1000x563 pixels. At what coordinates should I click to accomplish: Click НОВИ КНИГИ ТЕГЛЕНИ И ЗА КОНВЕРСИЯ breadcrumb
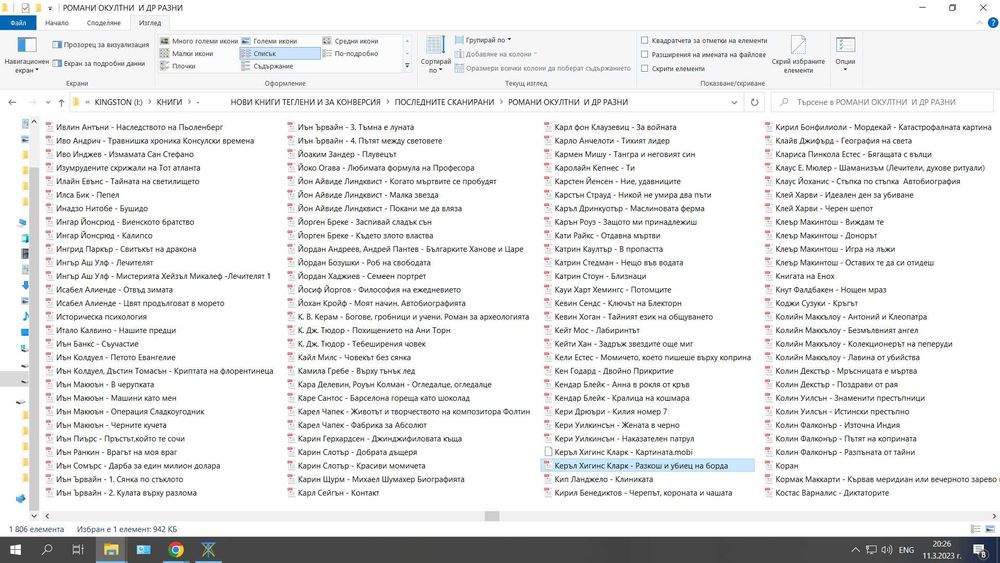click(305, 102)
